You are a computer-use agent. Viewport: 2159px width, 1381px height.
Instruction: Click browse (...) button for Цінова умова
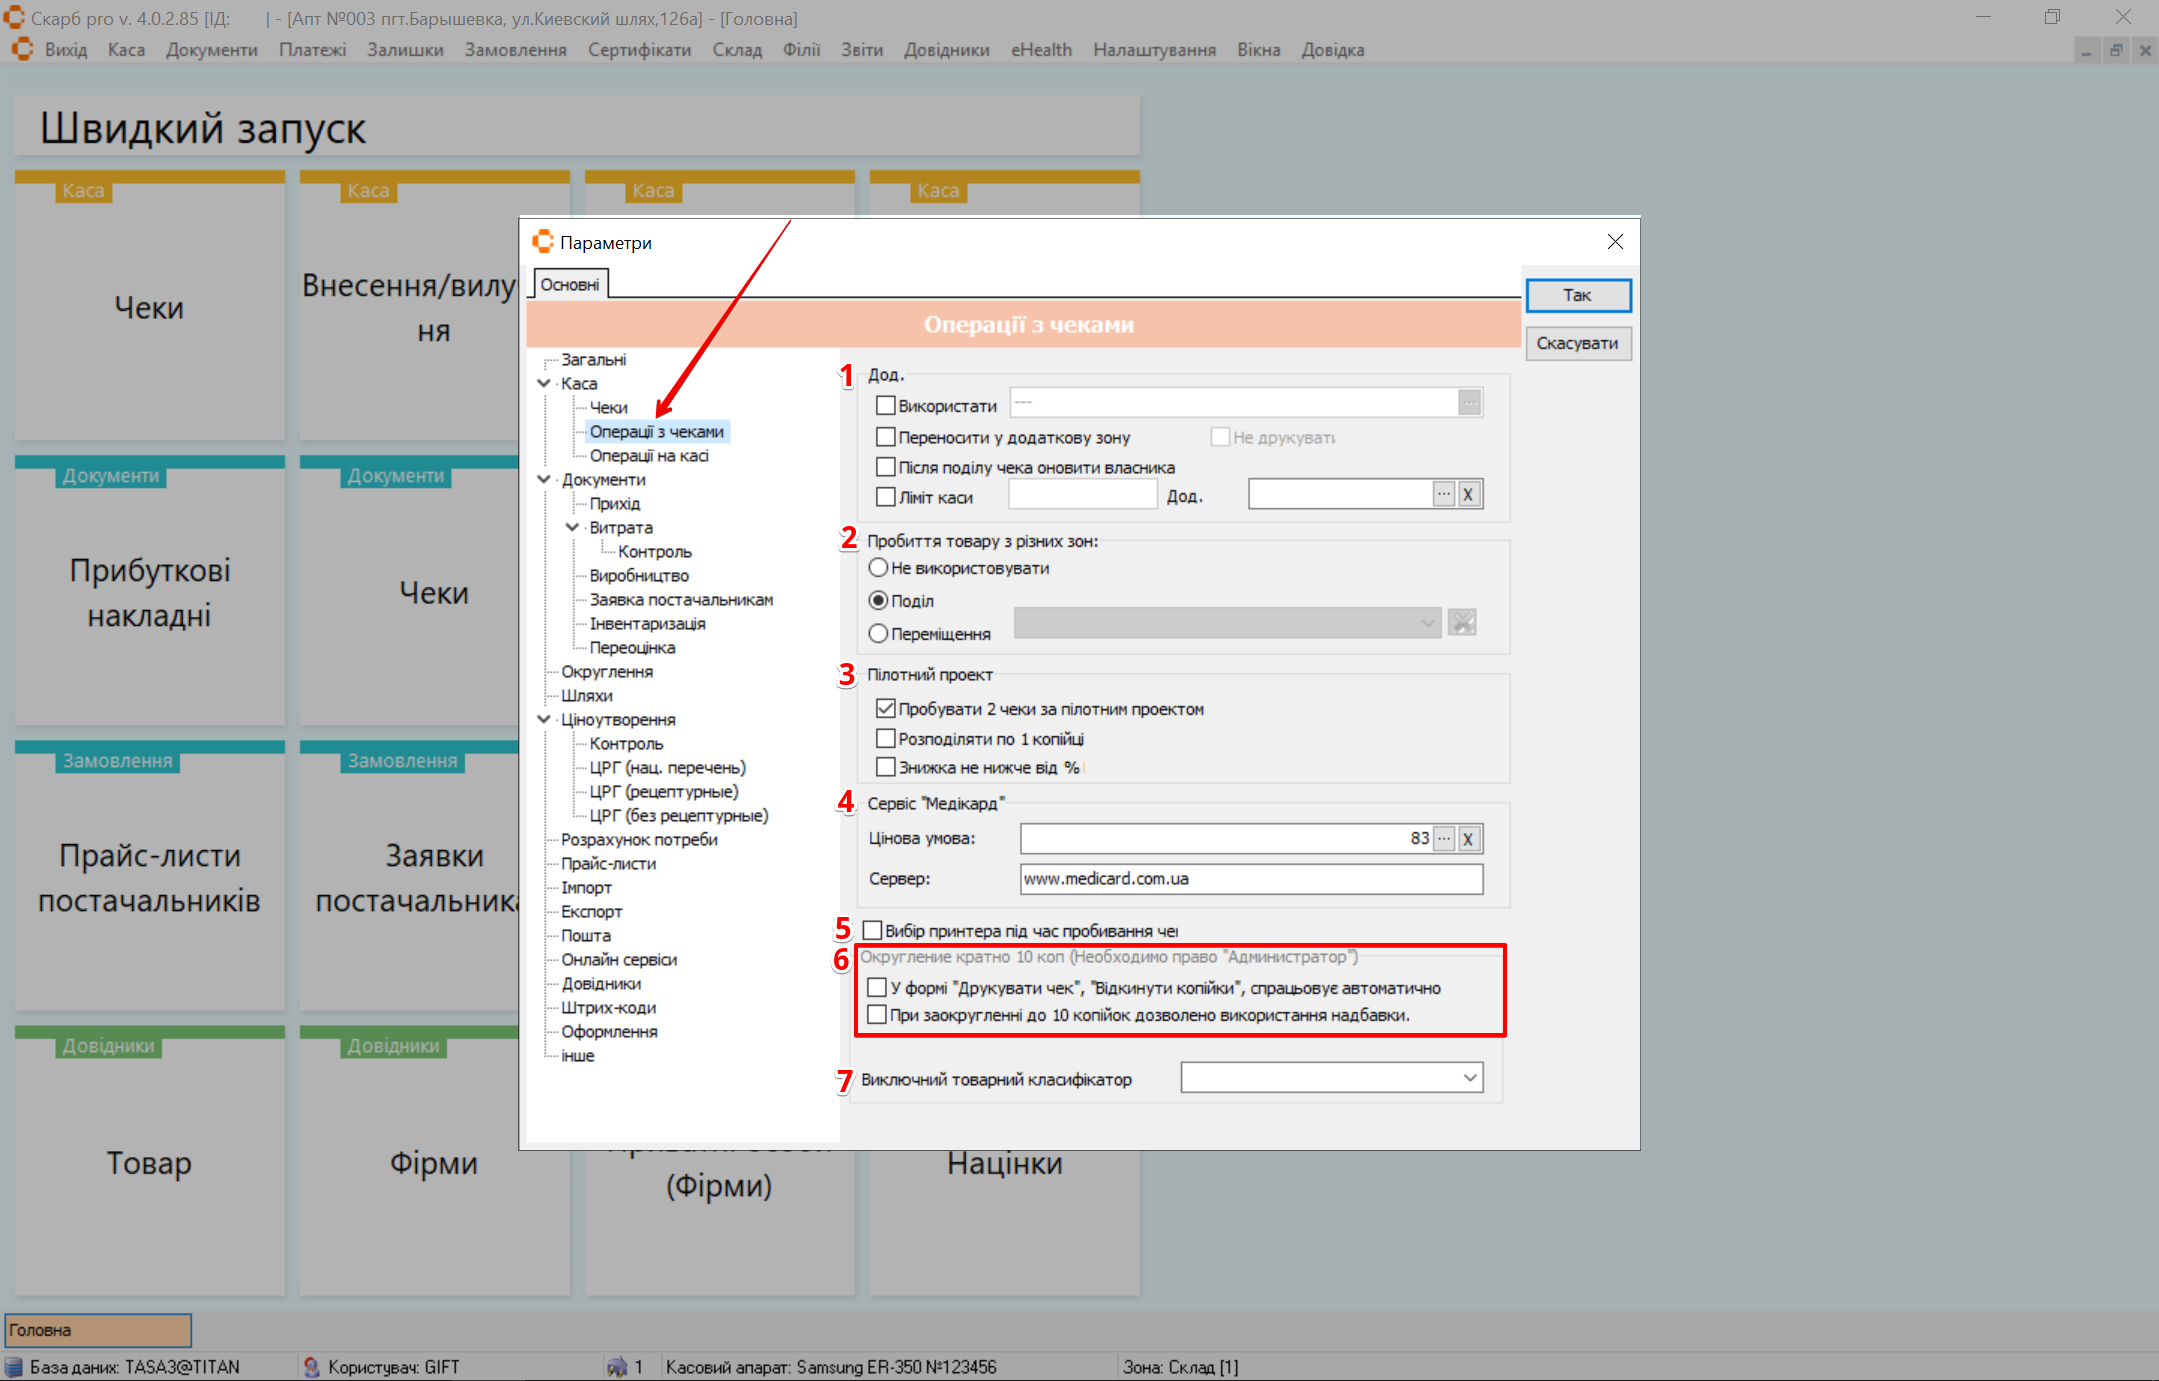tap(1443, 838)
